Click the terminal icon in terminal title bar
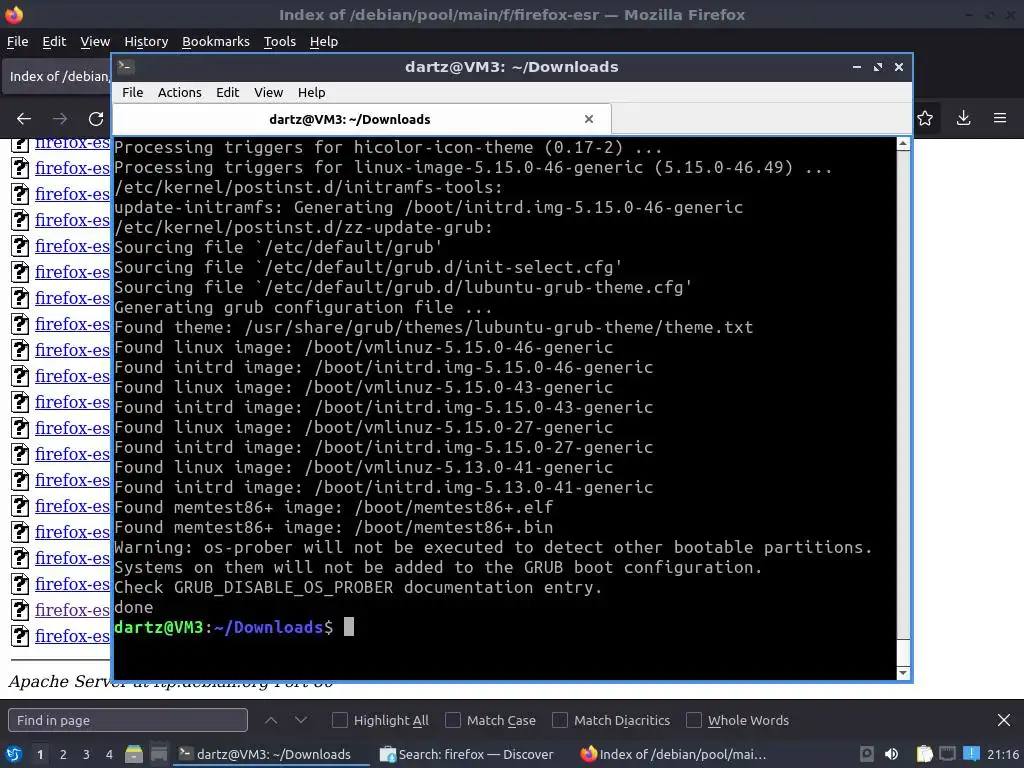The width and height of the screenshot is (1024, 768). click(x=126, y=67)
